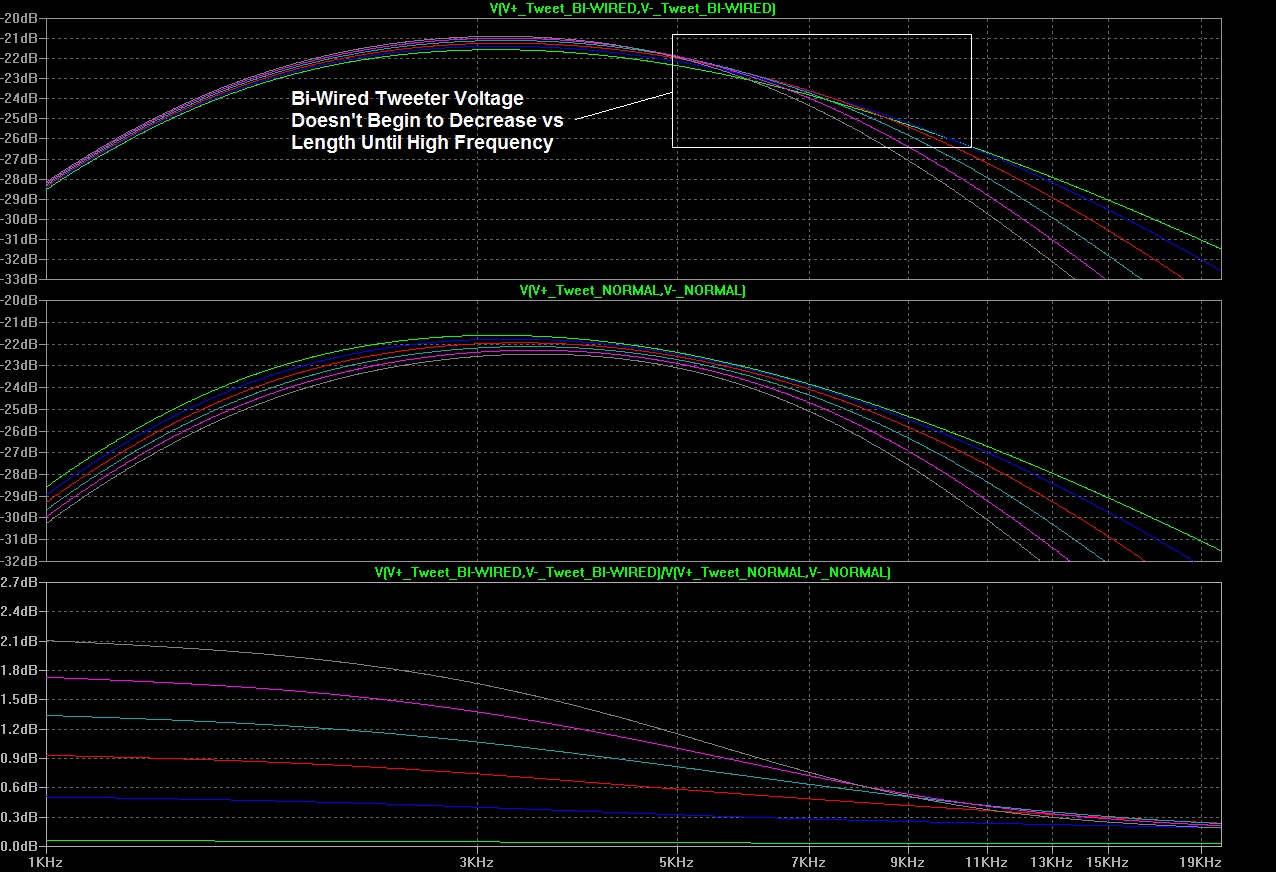Click the 2.4dB label on bottom pane axis
The height and width of the screenshot is (872, 1276).
click(19, 612)
